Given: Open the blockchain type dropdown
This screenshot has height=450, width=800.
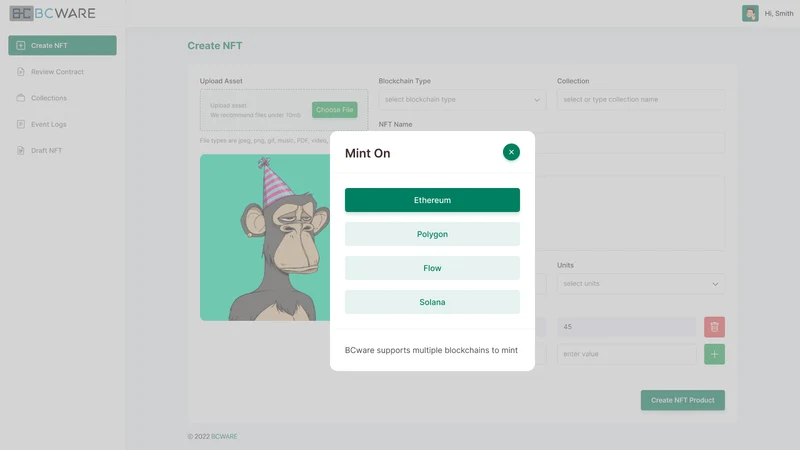Looking at the screenshot, I should 462,99.
